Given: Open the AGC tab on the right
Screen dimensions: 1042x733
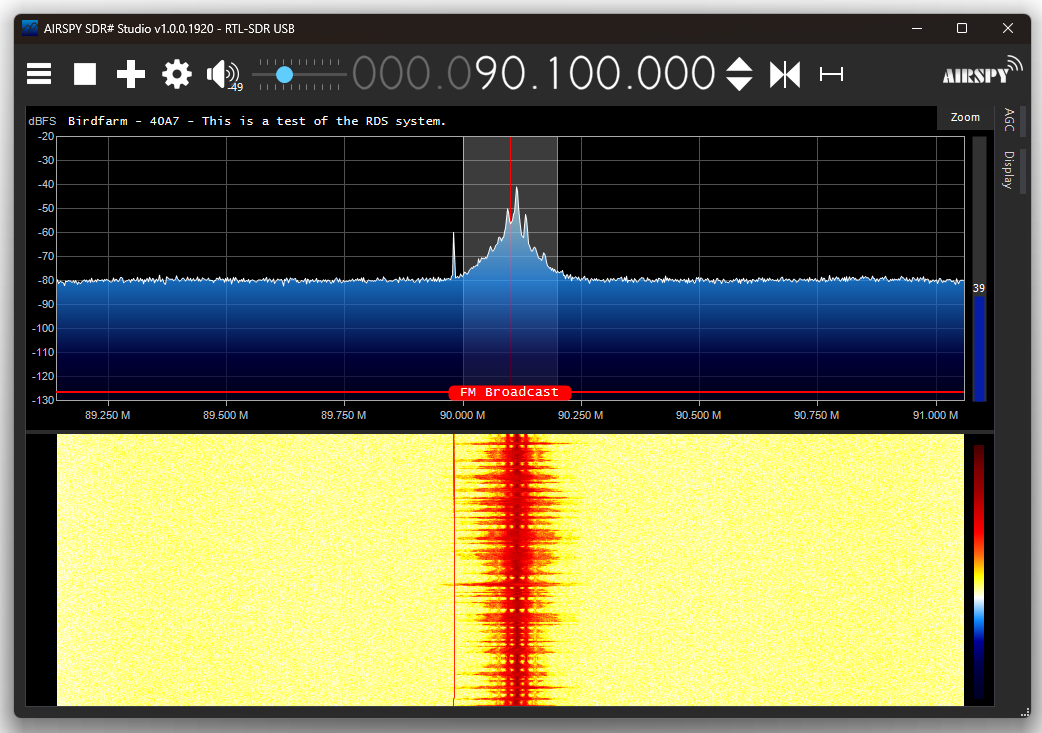Looking at the screenshot, I should tap(1009, 122).
